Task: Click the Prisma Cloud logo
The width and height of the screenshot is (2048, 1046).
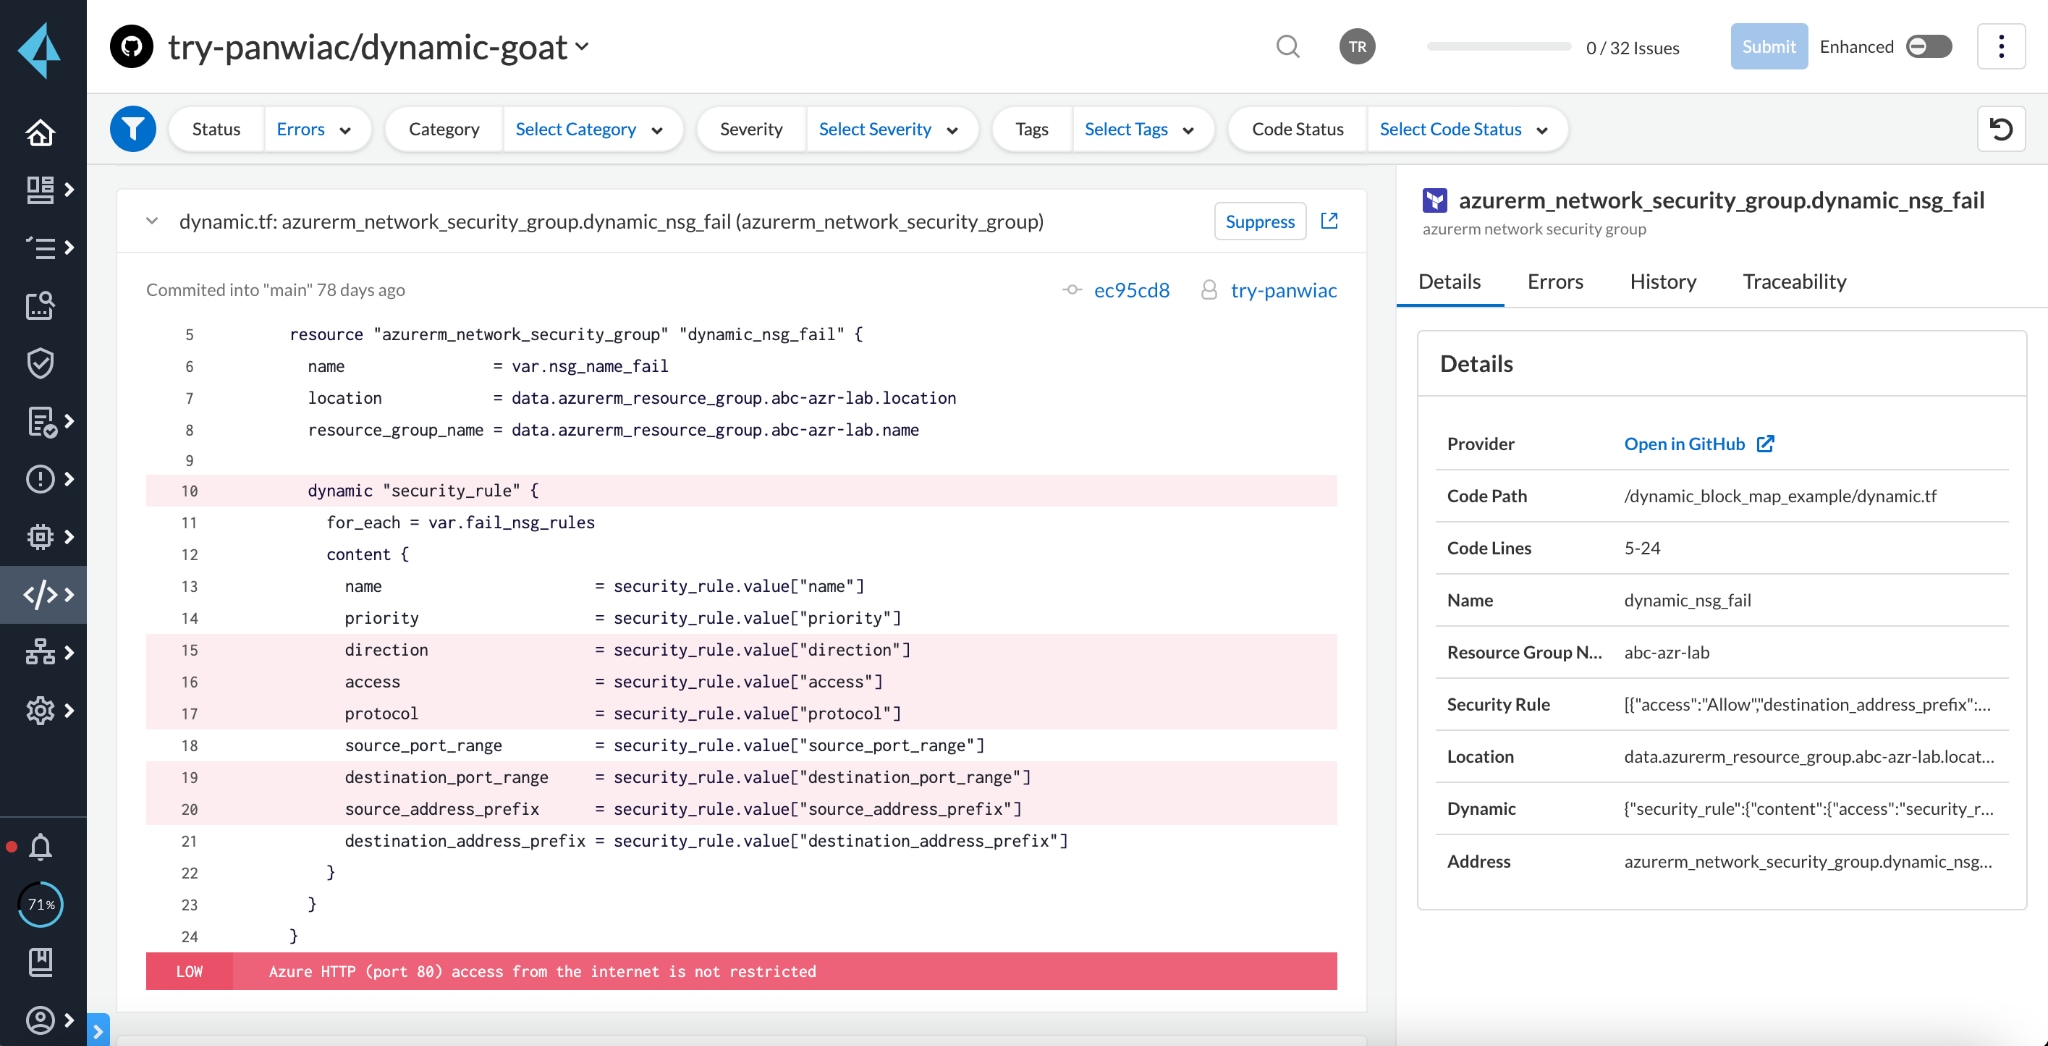Action: pos(40,49)
